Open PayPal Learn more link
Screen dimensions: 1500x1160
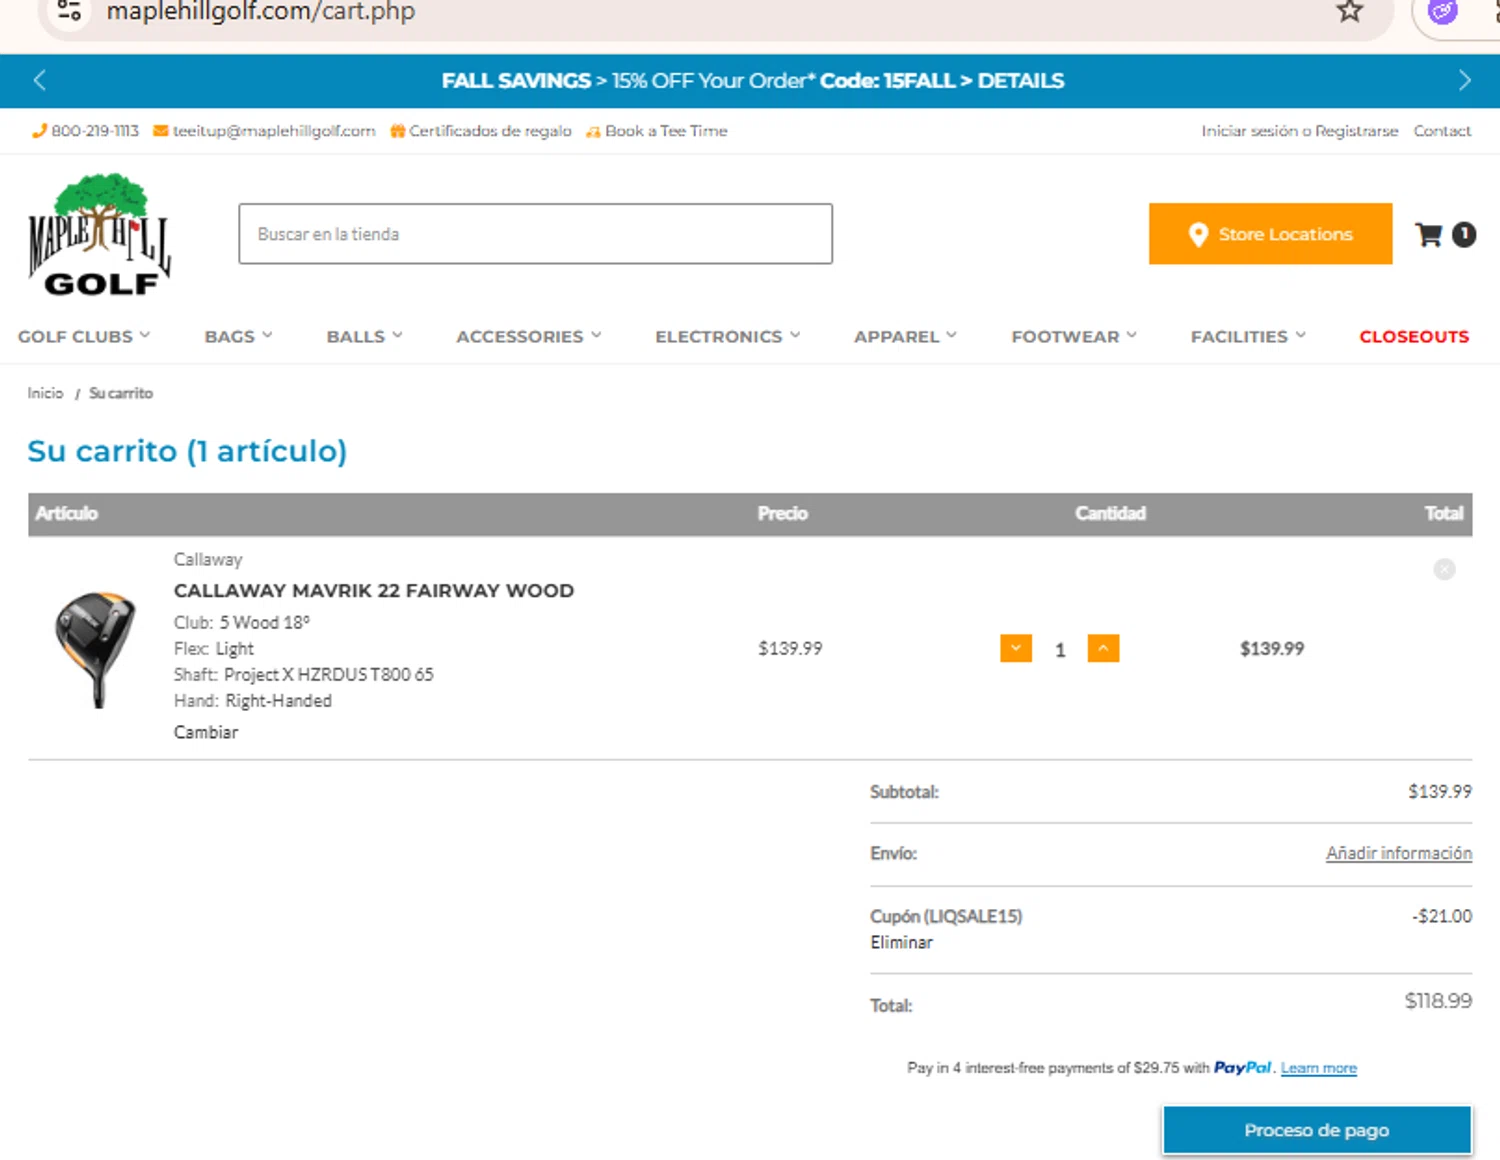pos(1318,1068)
